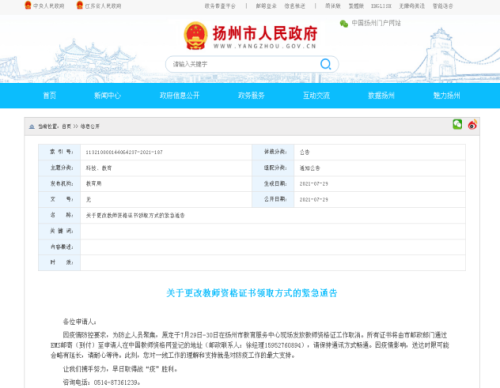Click the WeChat icon beside 中国扬州门户网站

pos(344,23)
